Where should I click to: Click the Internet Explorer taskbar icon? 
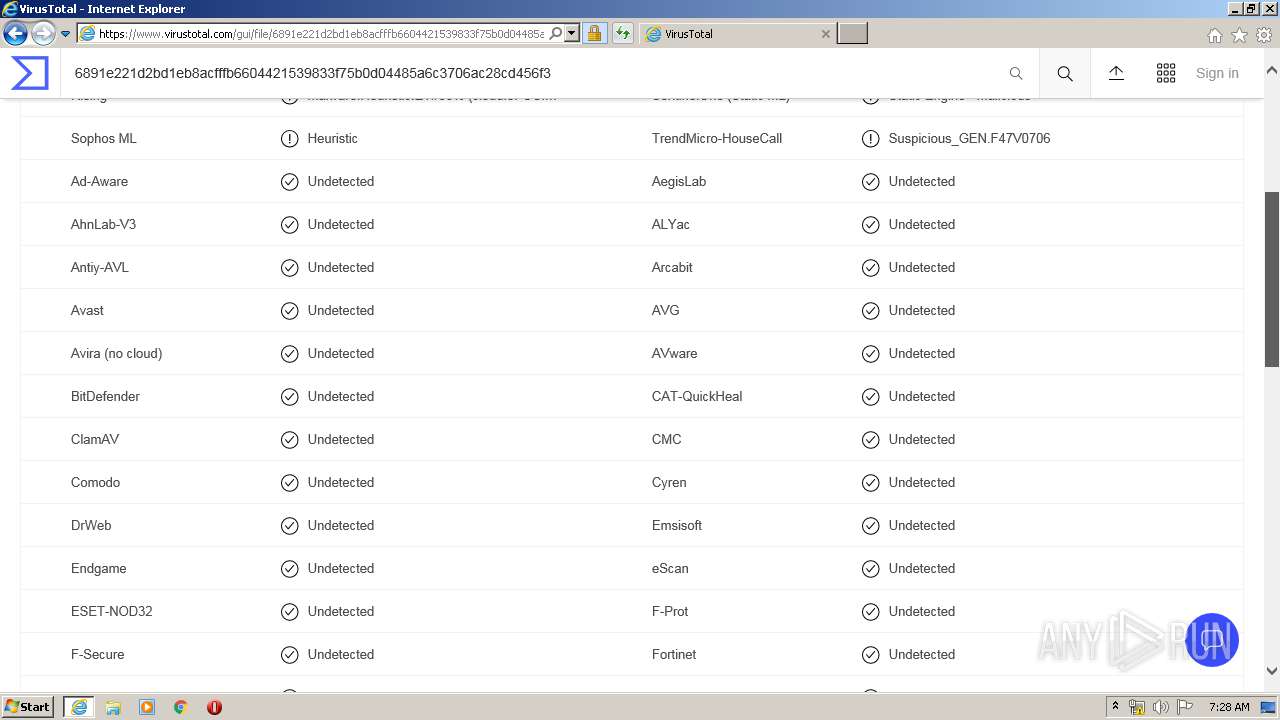tap(79, 707)
